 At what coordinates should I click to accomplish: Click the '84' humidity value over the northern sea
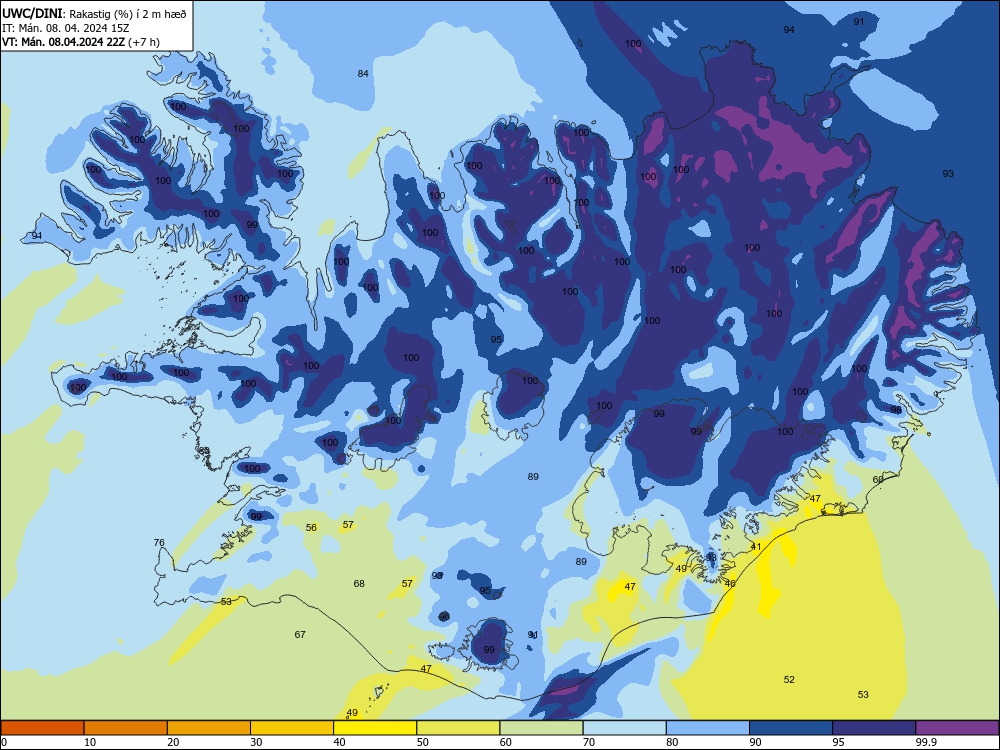(363, 73)
